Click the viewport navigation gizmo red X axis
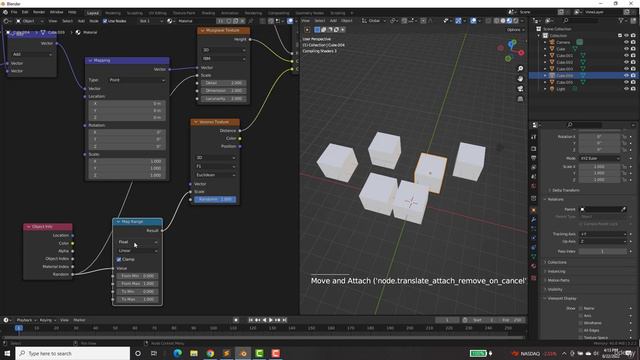 pos(521,53)
